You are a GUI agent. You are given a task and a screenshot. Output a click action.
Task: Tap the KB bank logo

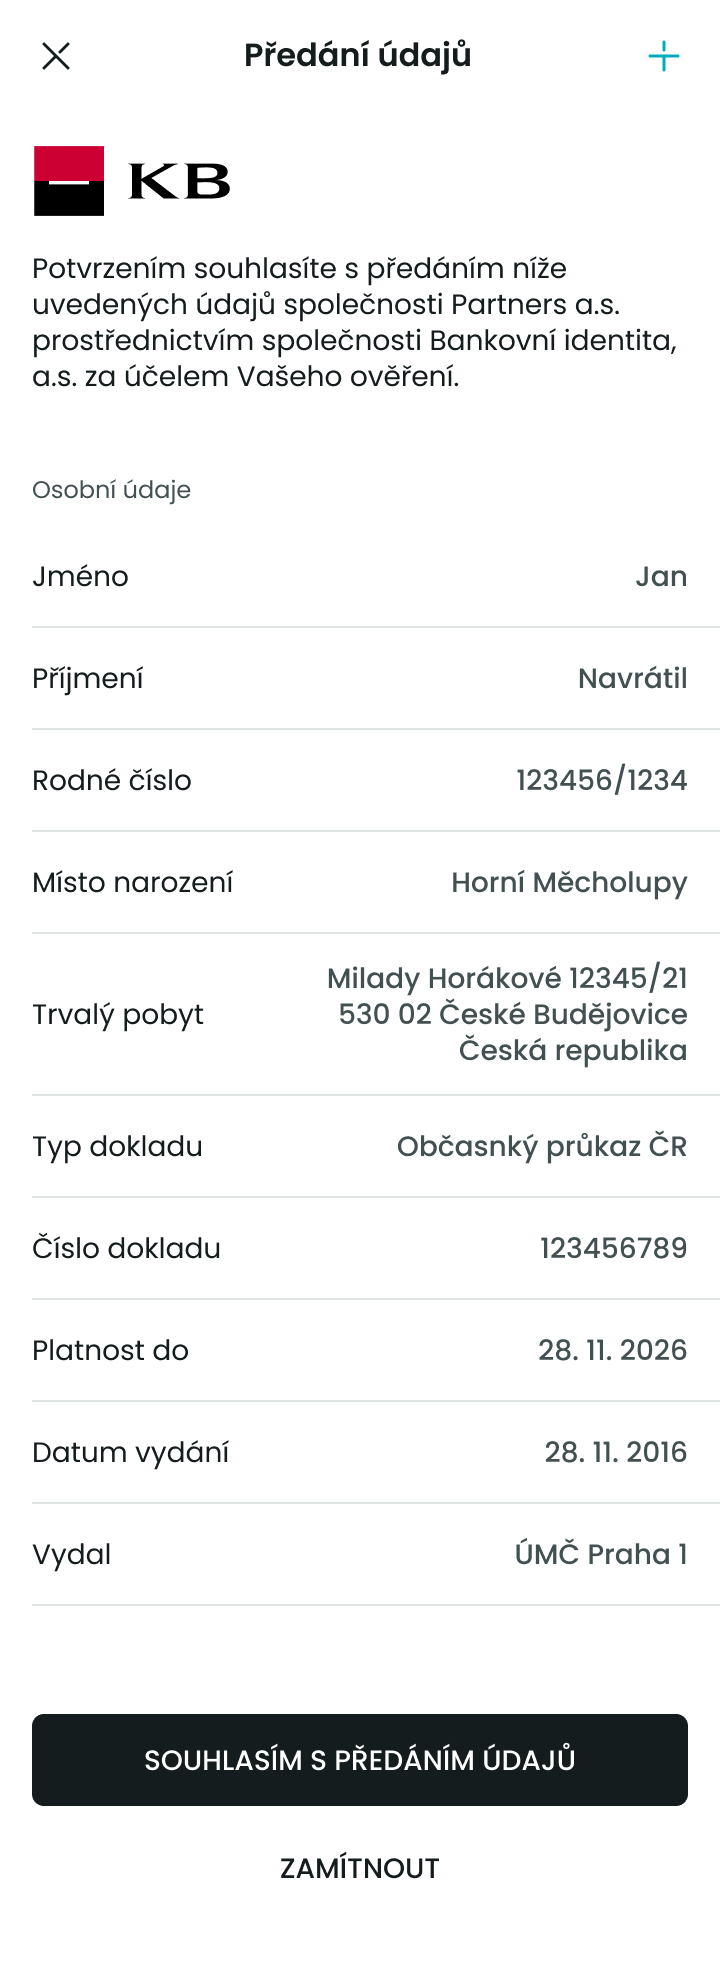[x=132, y=181]
